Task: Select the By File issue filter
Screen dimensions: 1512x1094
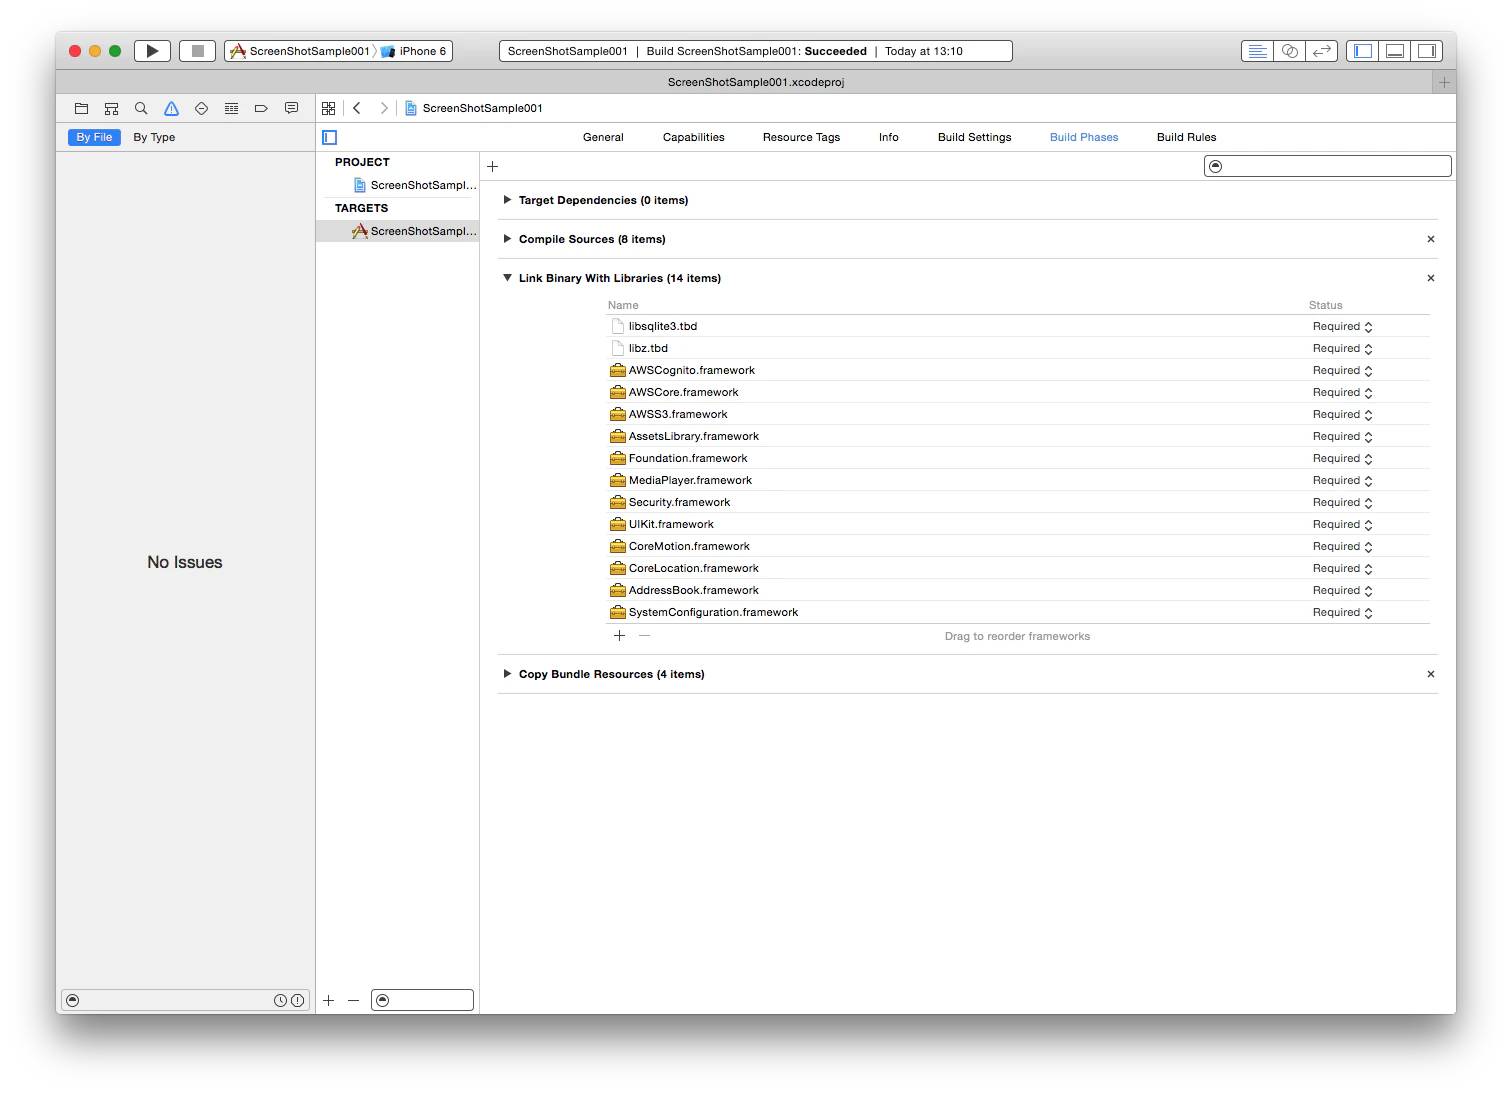Action: coord(94,137)
